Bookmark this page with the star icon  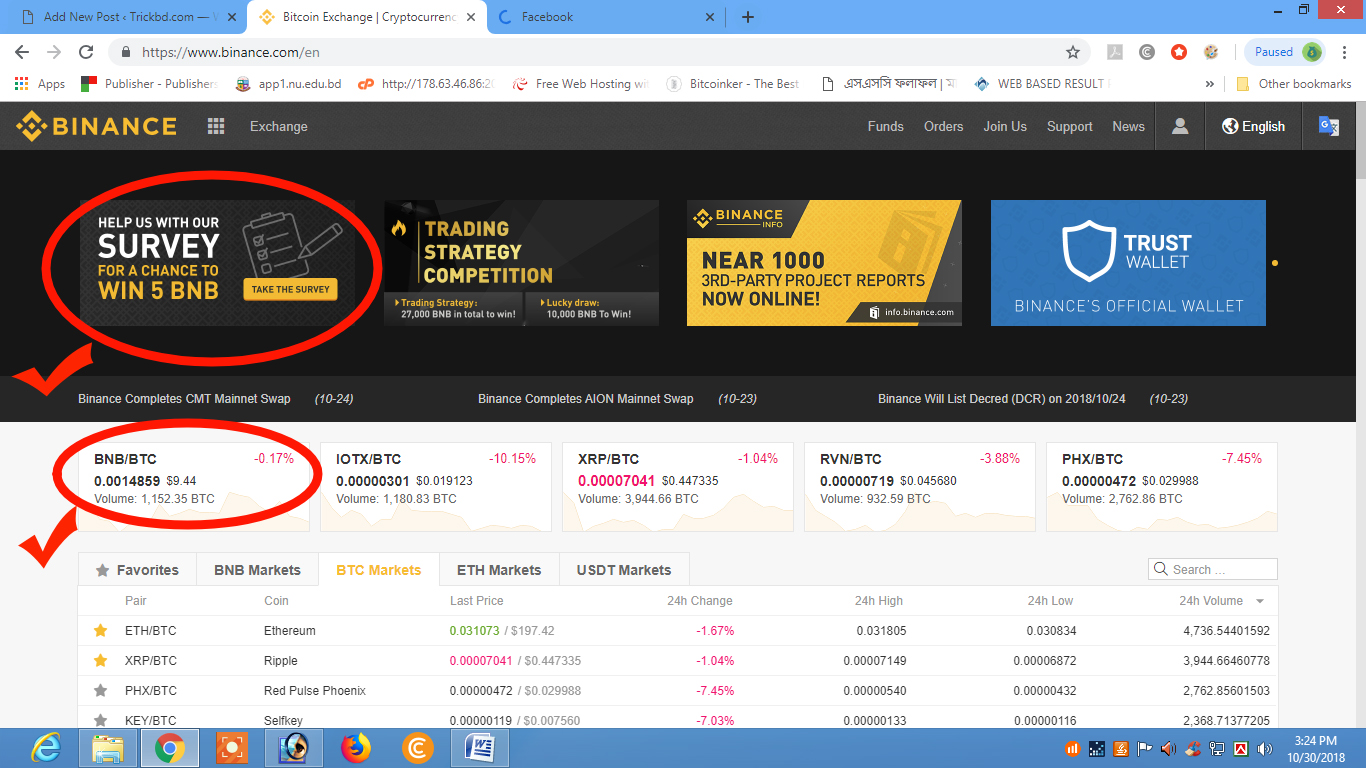coord(1073,52)
